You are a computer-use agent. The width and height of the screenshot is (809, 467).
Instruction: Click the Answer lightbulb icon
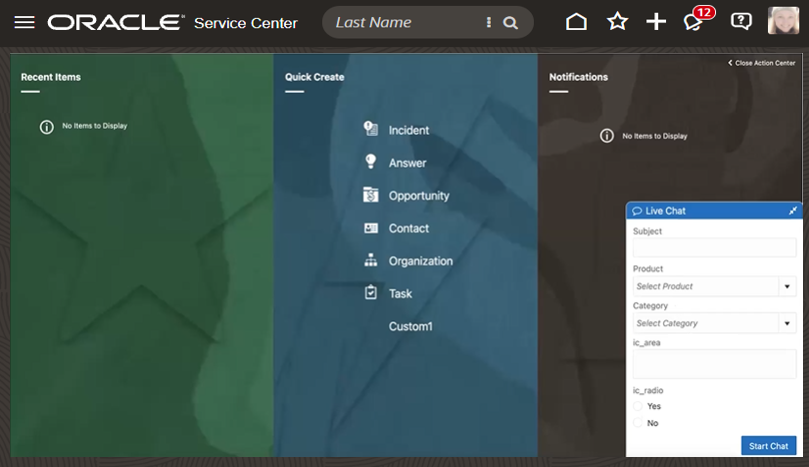pos(370,162)
